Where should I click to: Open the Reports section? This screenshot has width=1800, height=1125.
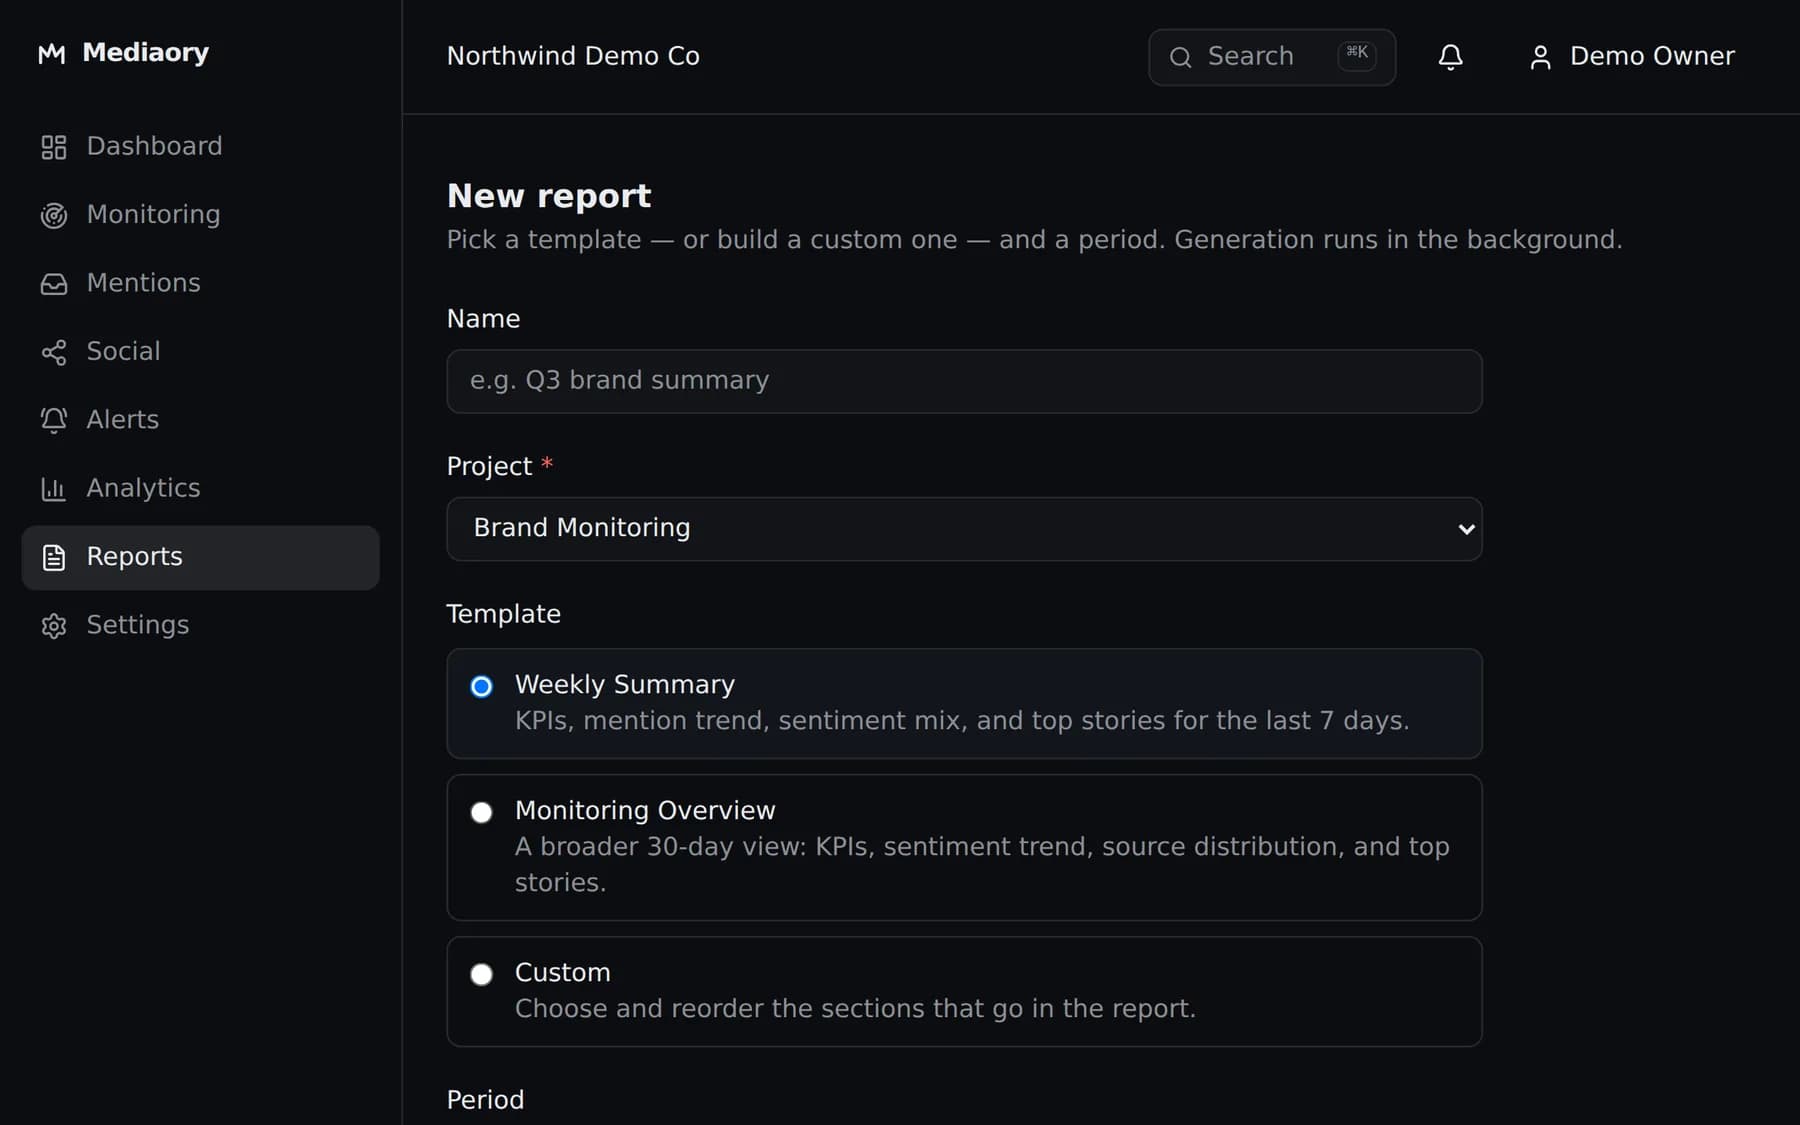click(200, 557)
